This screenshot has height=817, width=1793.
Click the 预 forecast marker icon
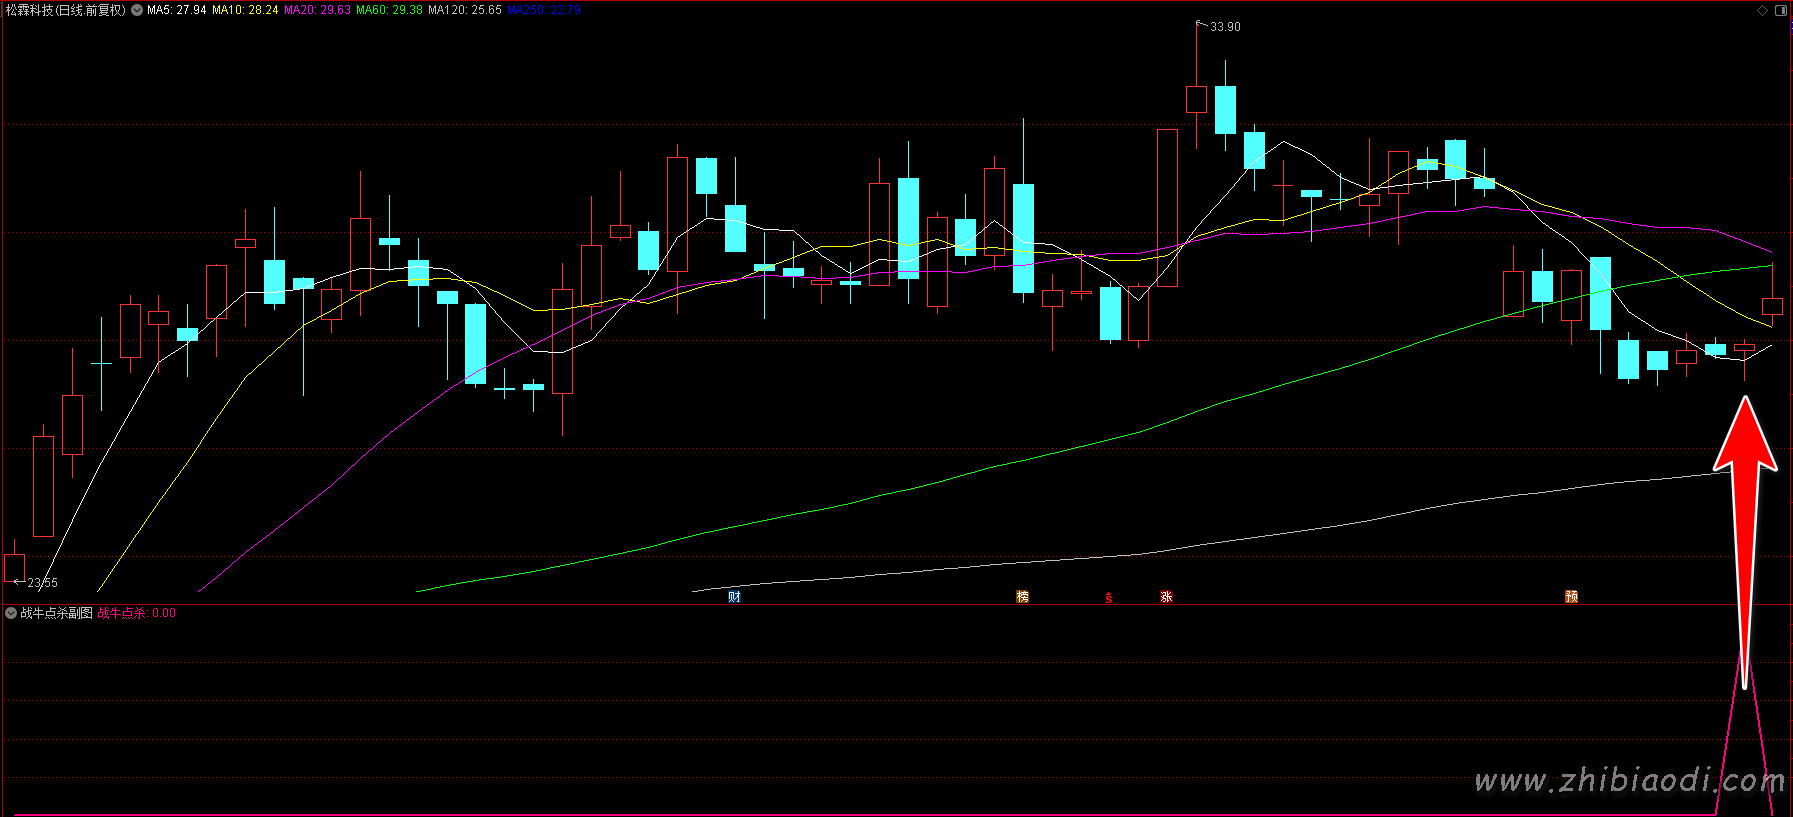tap(1571, 597)
